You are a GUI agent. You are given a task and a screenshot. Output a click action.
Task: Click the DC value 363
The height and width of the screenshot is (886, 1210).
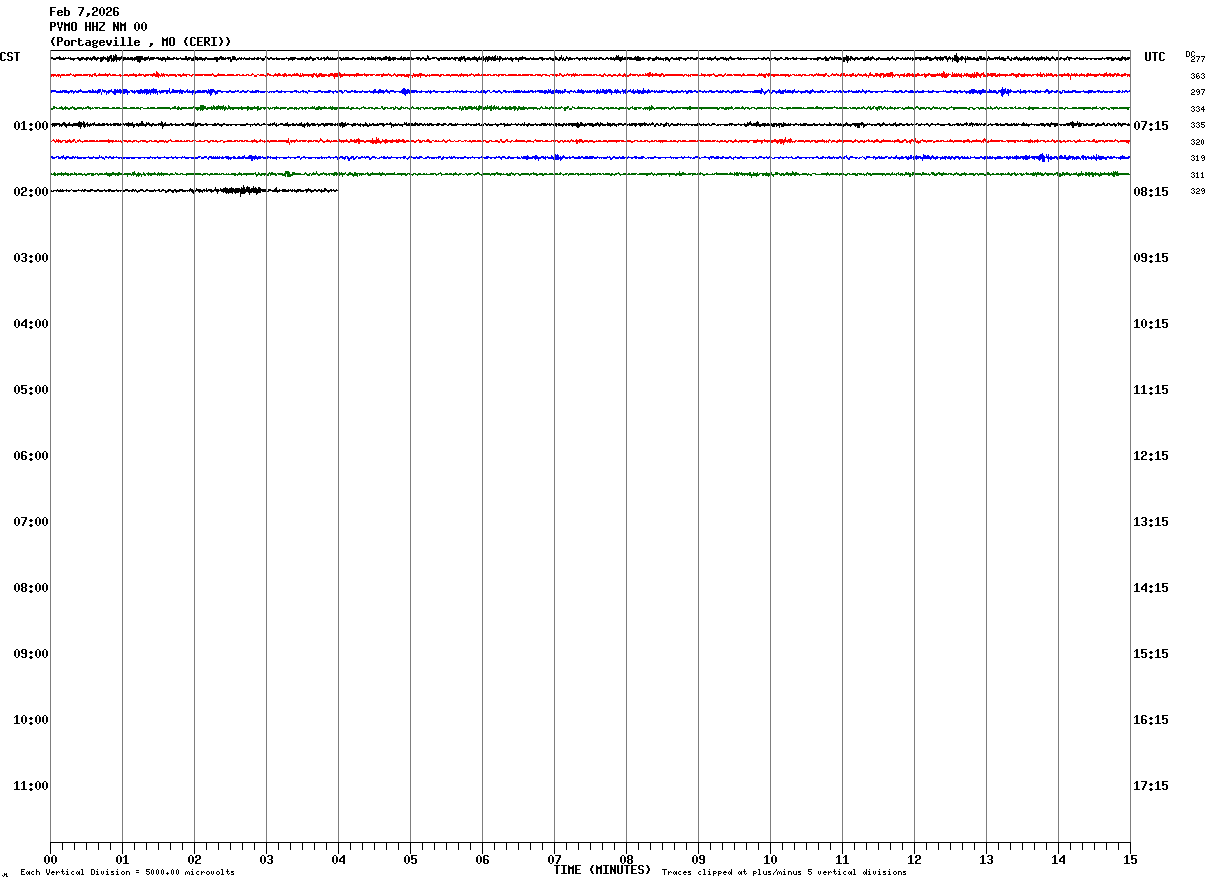click(x=1198, y=76)
